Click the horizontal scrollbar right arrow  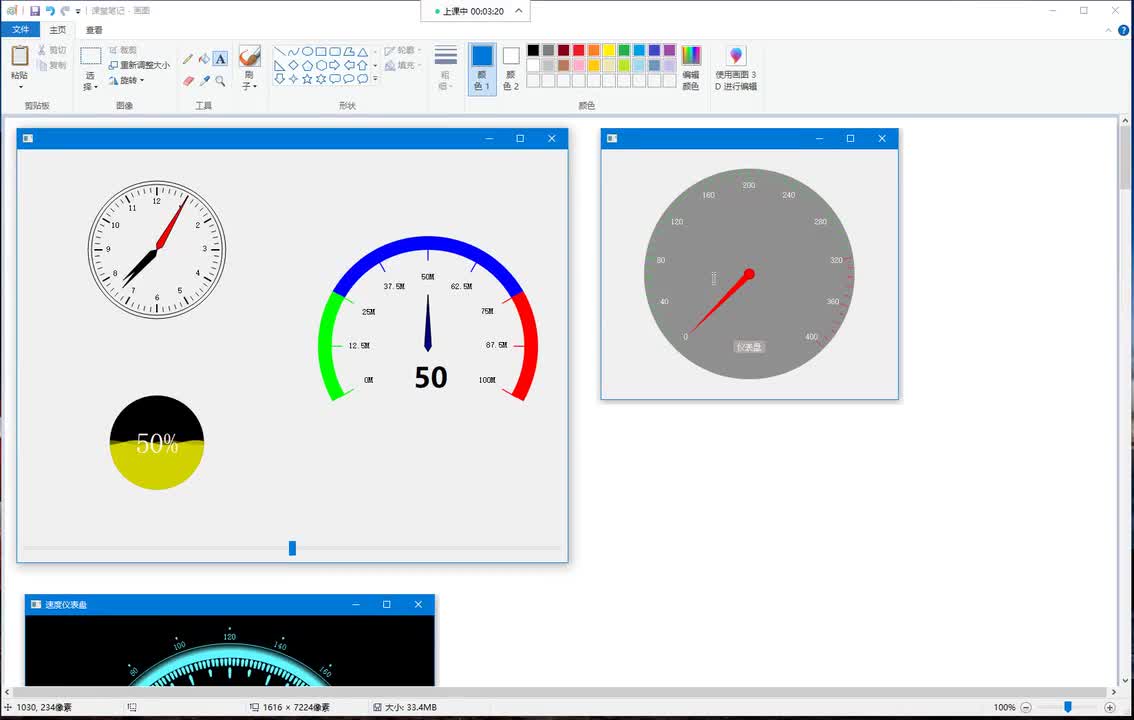coord(1113,693)
